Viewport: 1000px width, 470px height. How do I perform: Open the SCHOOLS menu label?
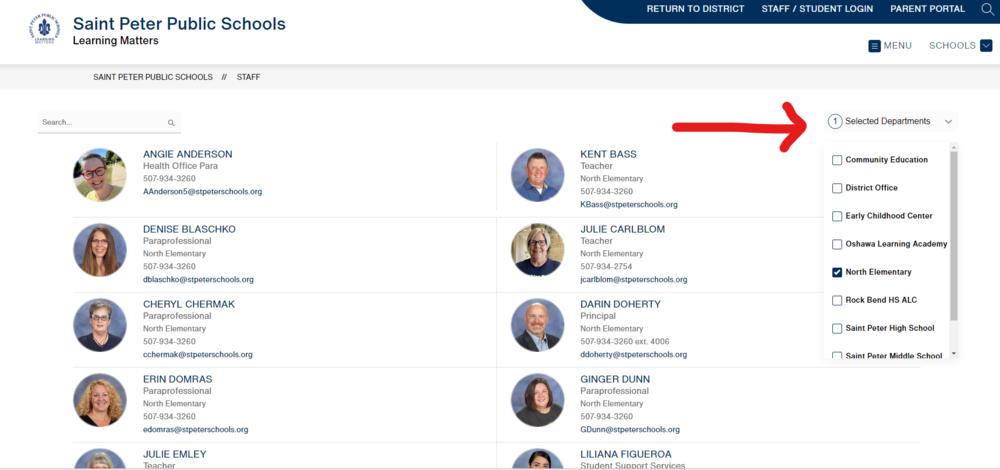[952, 46]
